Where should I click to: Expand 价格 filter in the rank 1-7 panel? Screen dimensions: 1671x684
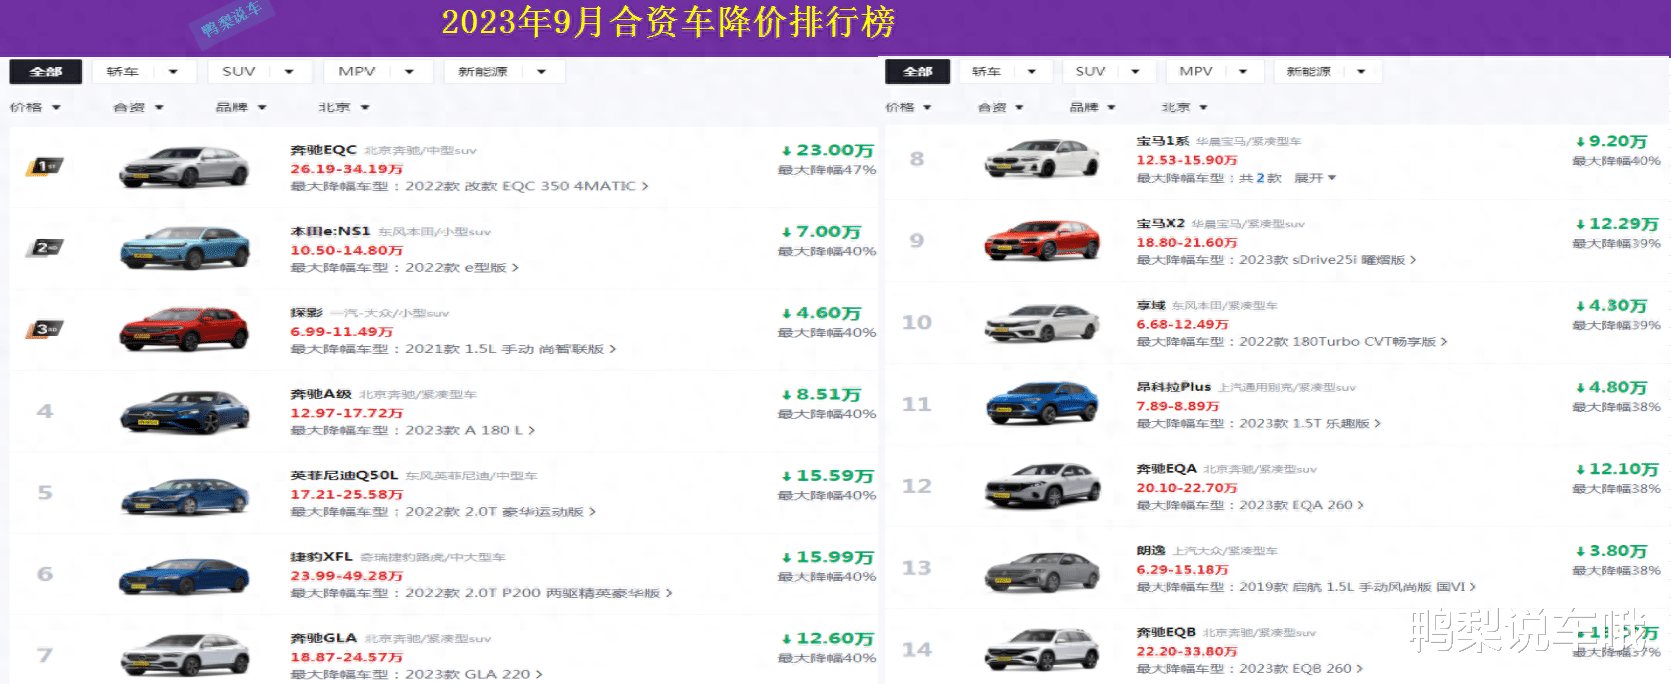point(35,107)
